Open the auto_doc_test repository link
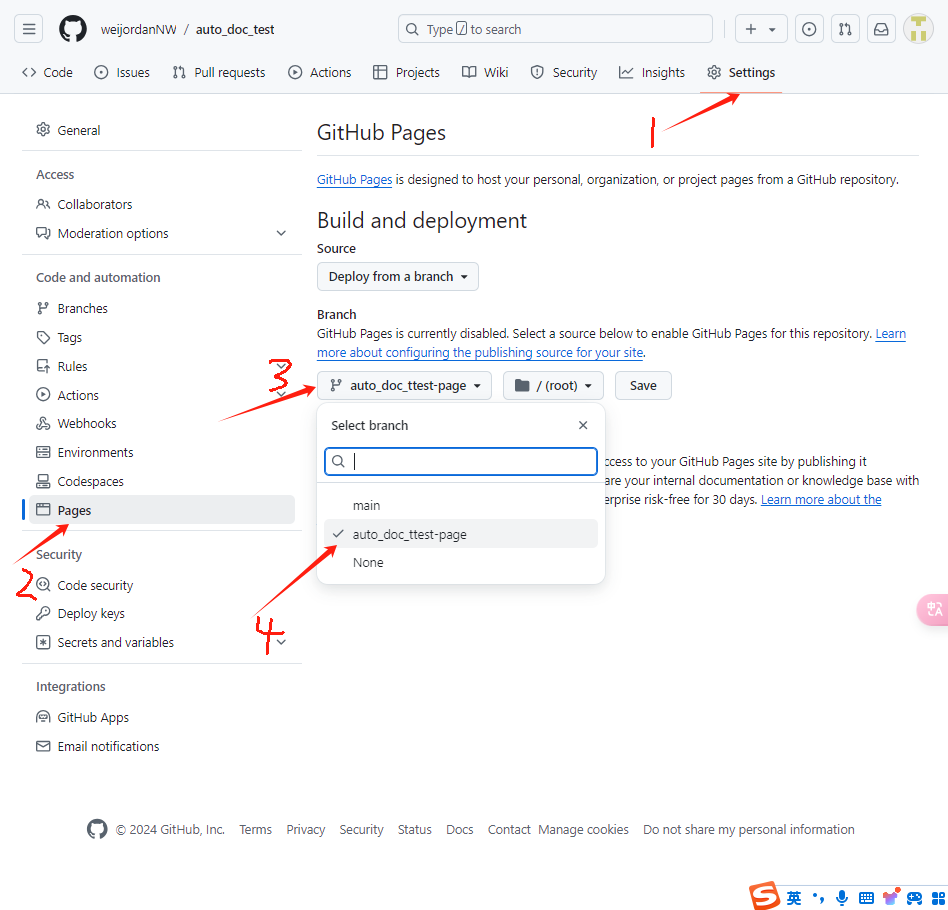The image size is (948, 910). point(235,30)
